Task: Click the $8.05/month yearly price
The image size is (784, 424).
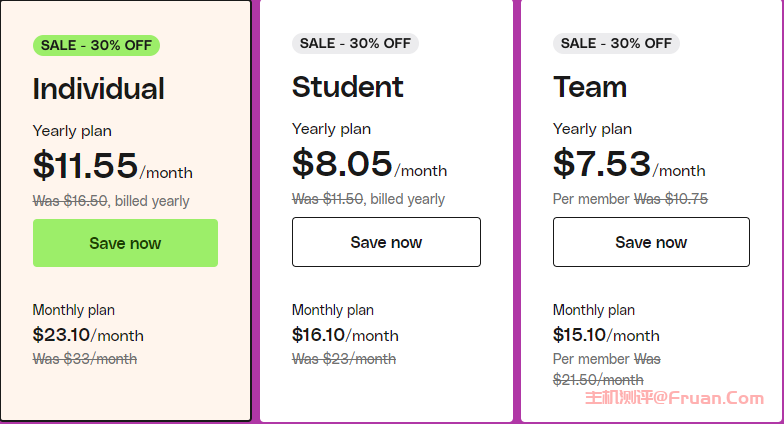Action: 370,164
